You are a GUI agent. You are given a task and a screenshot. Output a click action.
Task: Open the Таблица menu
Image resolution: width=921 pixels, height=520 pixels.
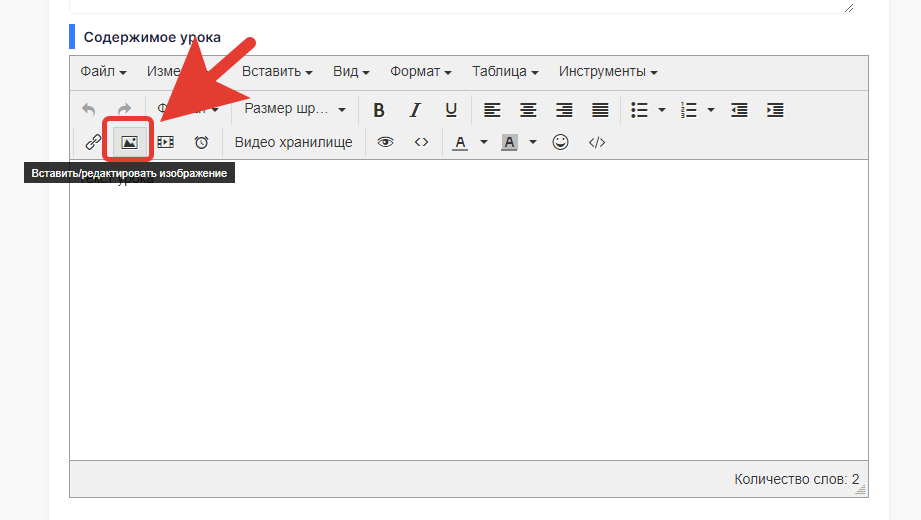pyautogui.click(x=505, y=72)
